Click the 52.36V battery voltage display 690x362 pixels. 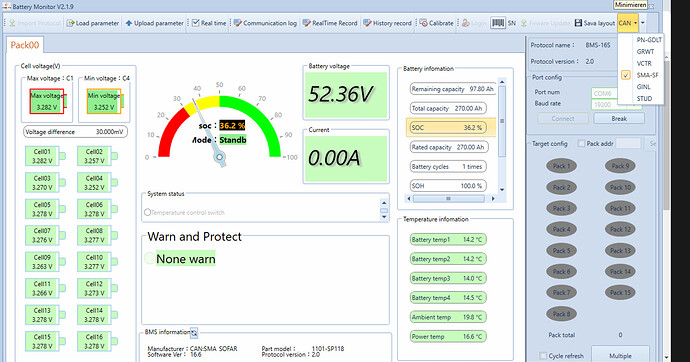pyautogui.click(x=346, y=95)
